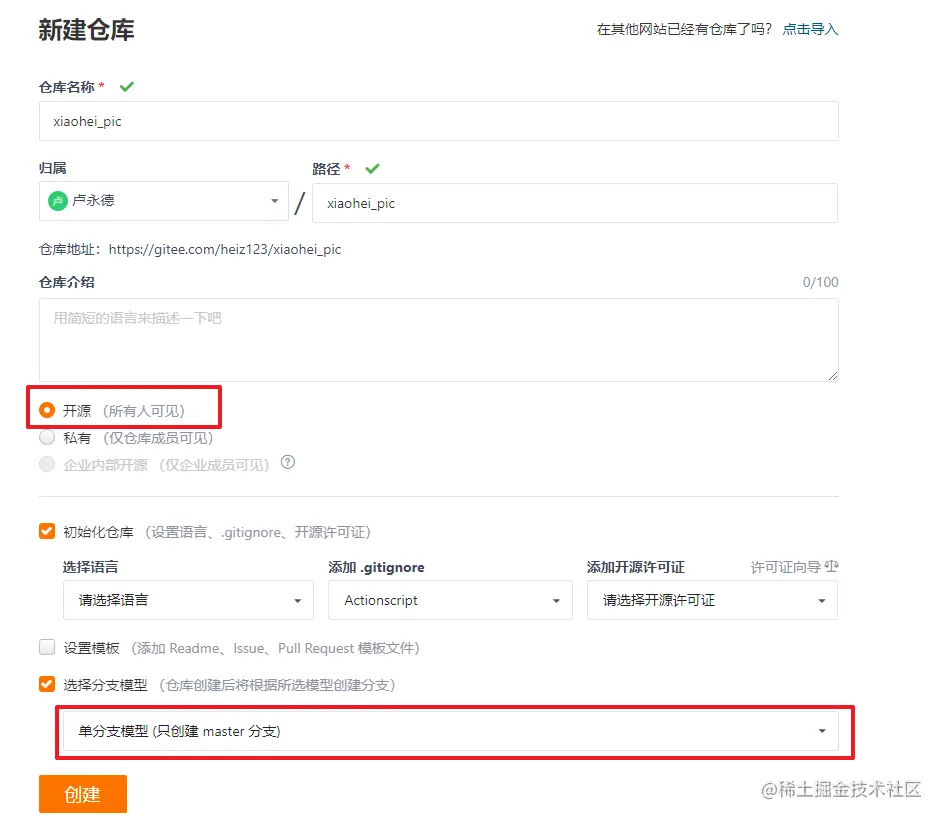944x822 pixels.
Task: Click the 新建仓库 page heading
Action: pyautogui.click(x=87, y=30)
